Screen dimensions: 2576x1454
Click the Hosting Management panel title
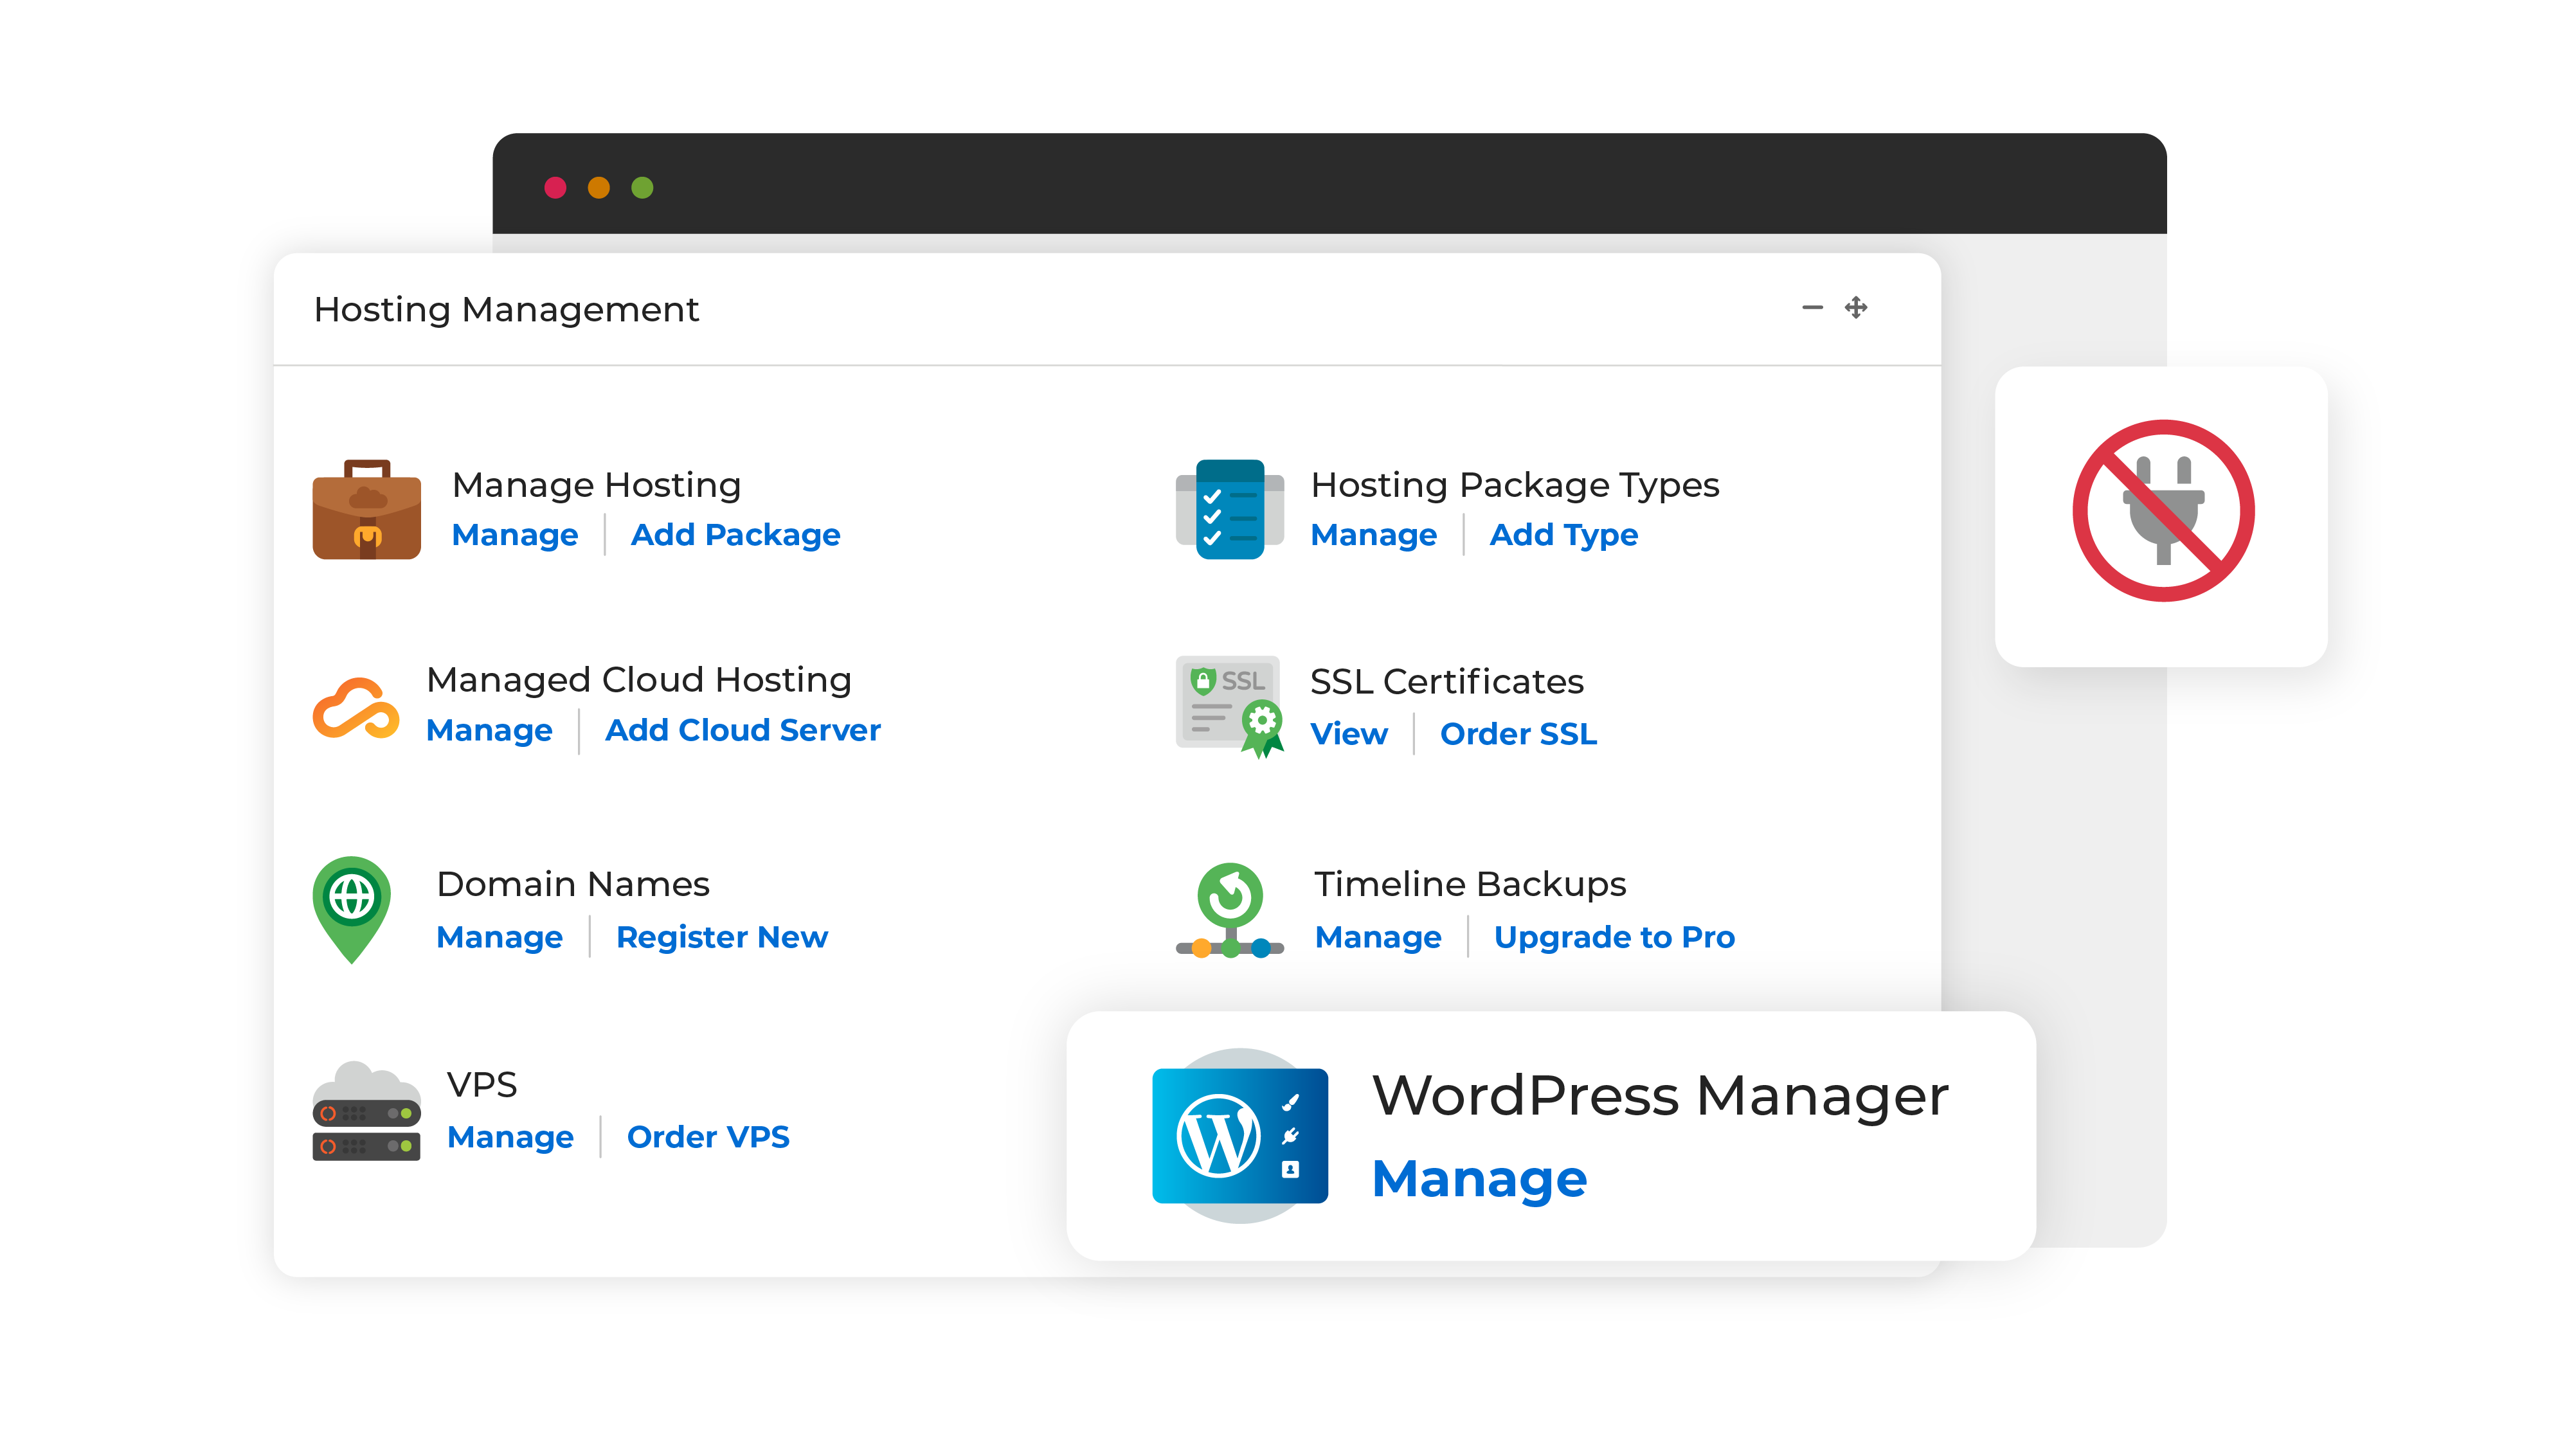[x=506, y=310]
